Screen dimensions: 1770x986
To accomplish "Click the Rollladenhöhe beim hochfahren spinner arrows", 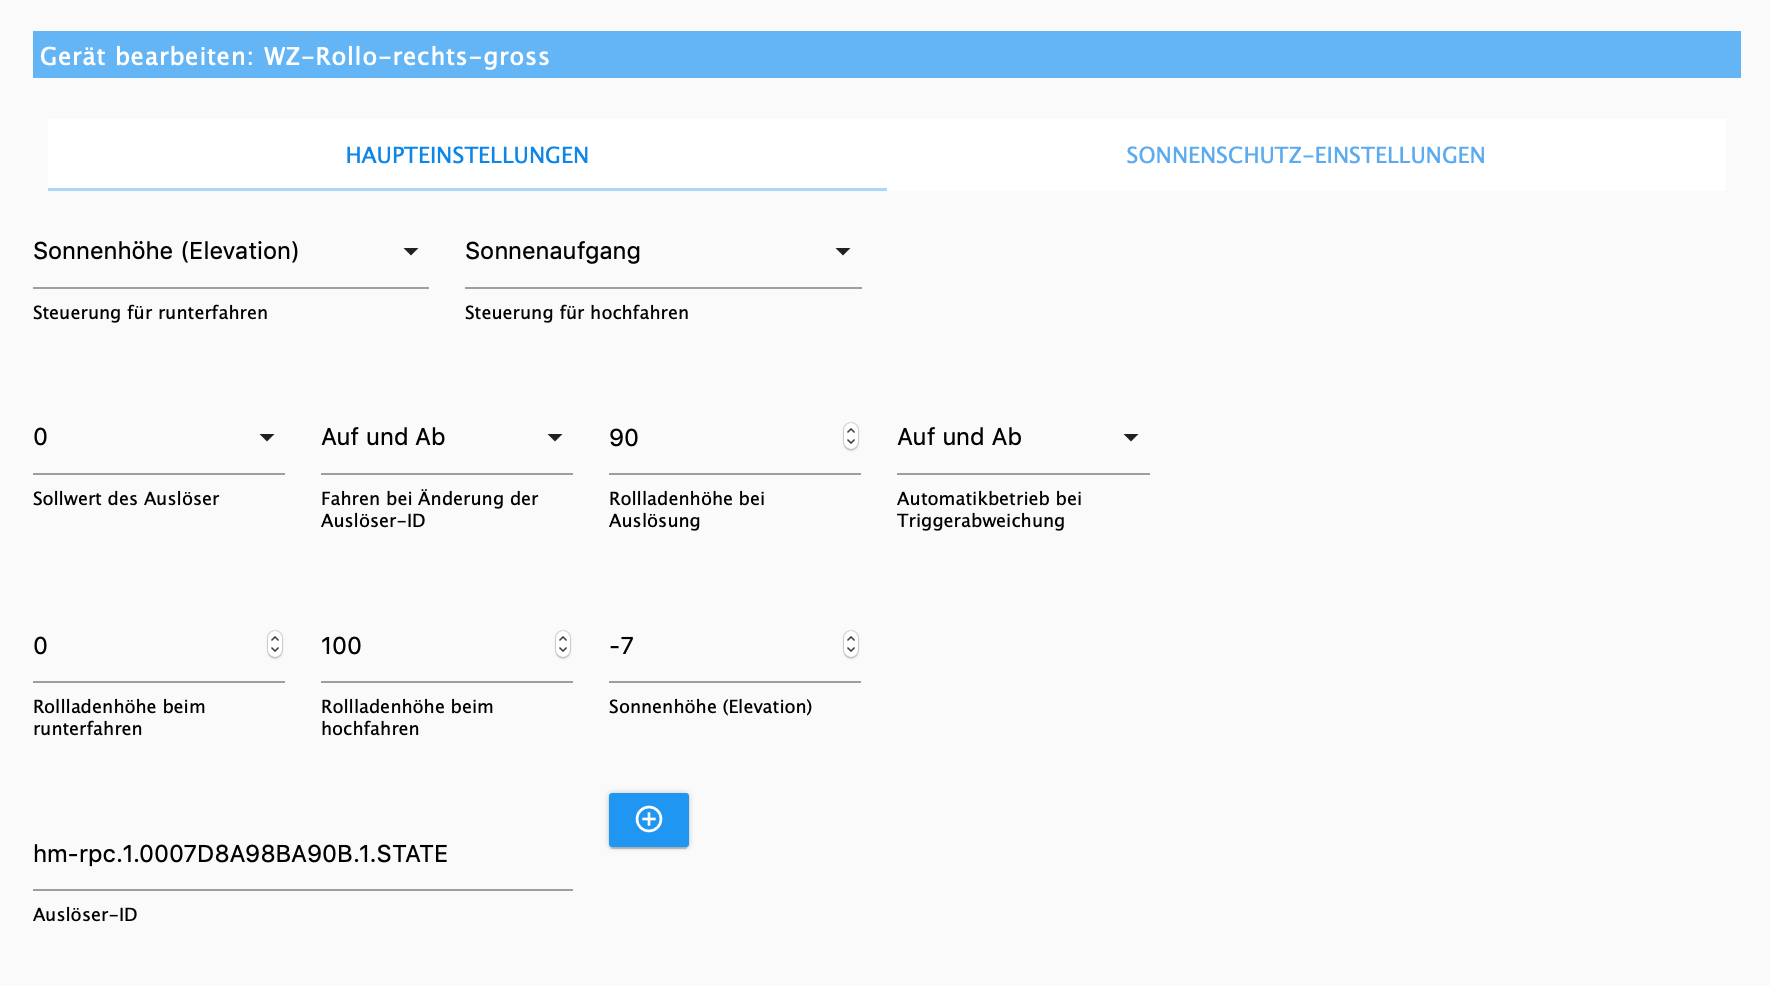I will (x=563, y=645).
